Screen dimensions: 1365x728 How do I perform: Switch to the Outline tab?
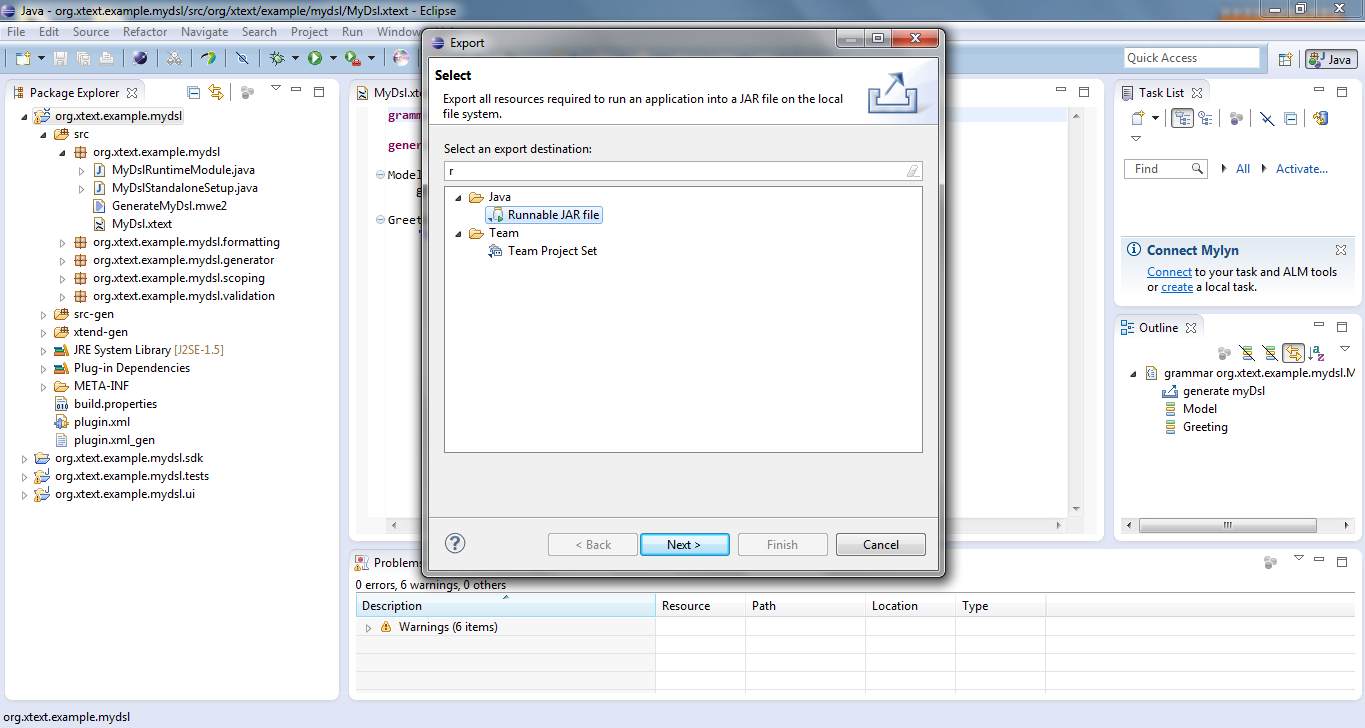[1160, 327]
